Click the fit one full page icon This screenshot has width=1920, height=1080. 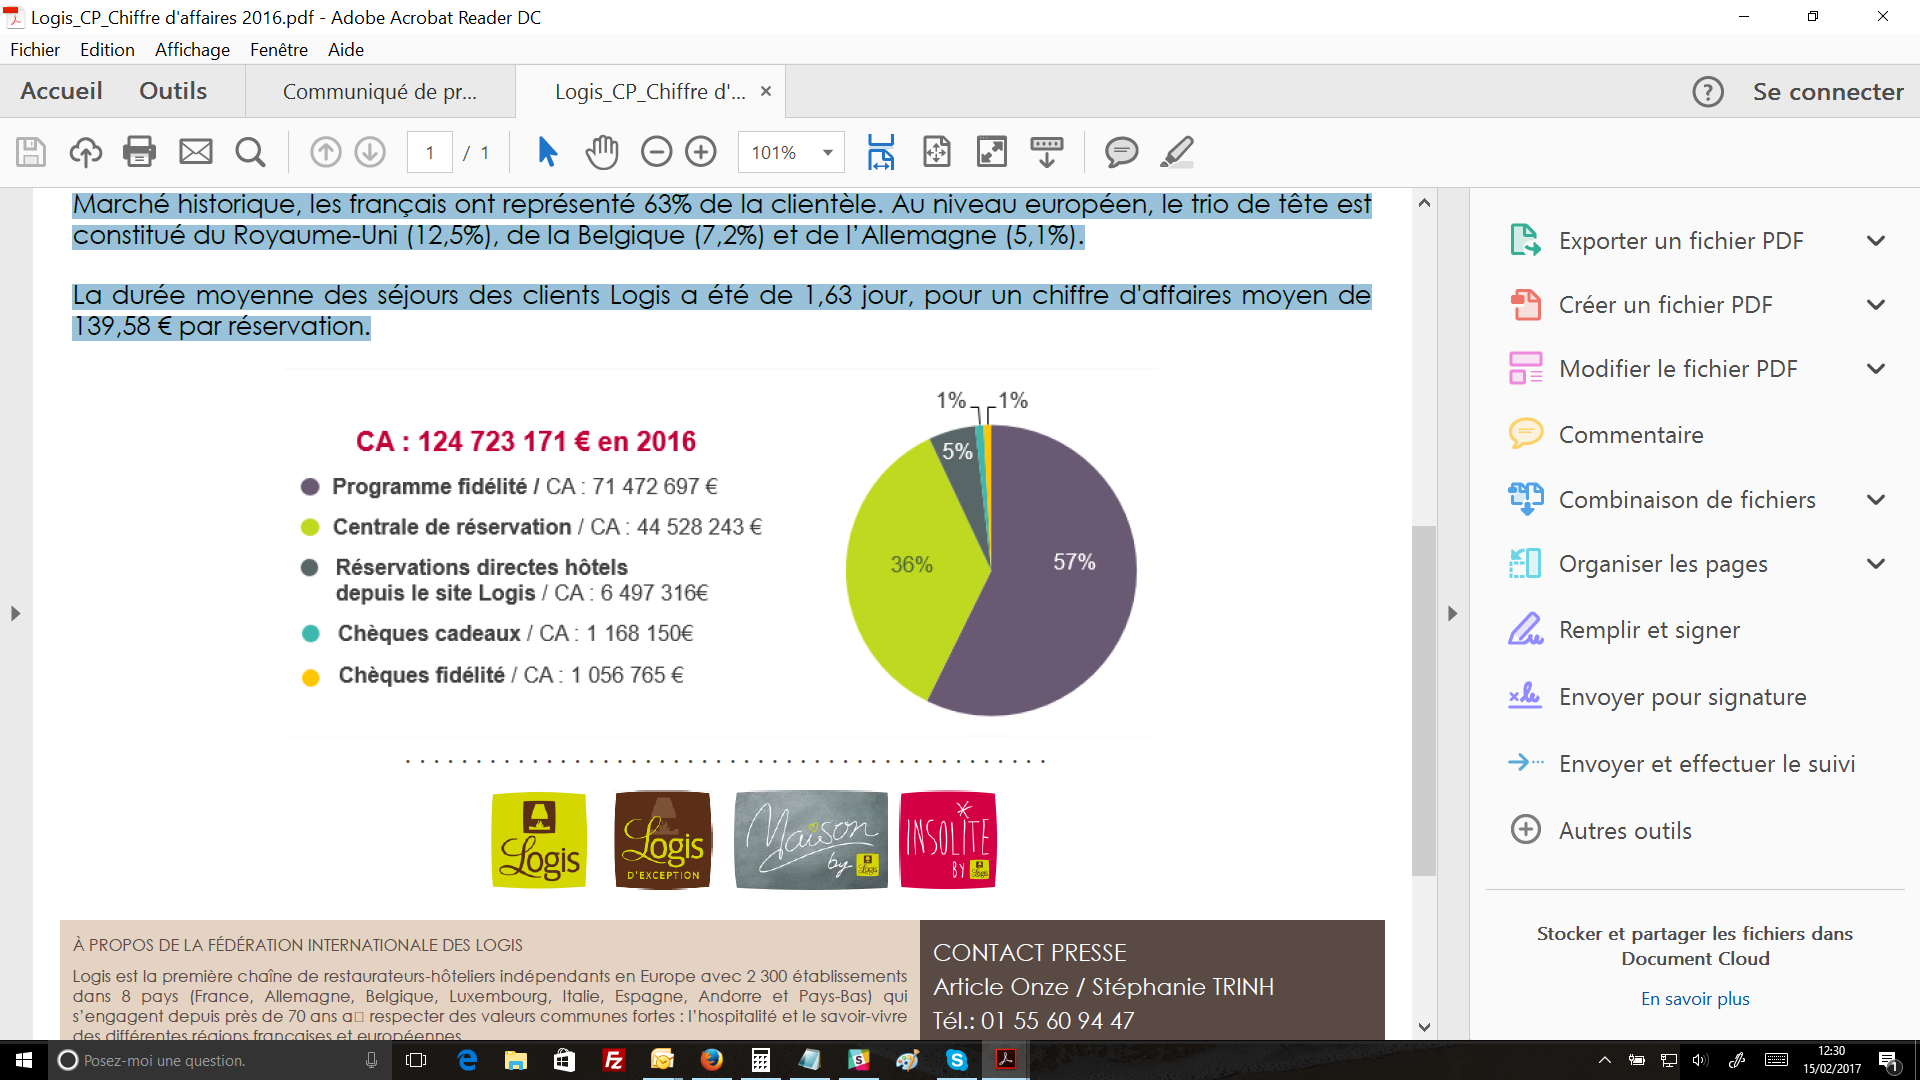click(x=936, y=152)
